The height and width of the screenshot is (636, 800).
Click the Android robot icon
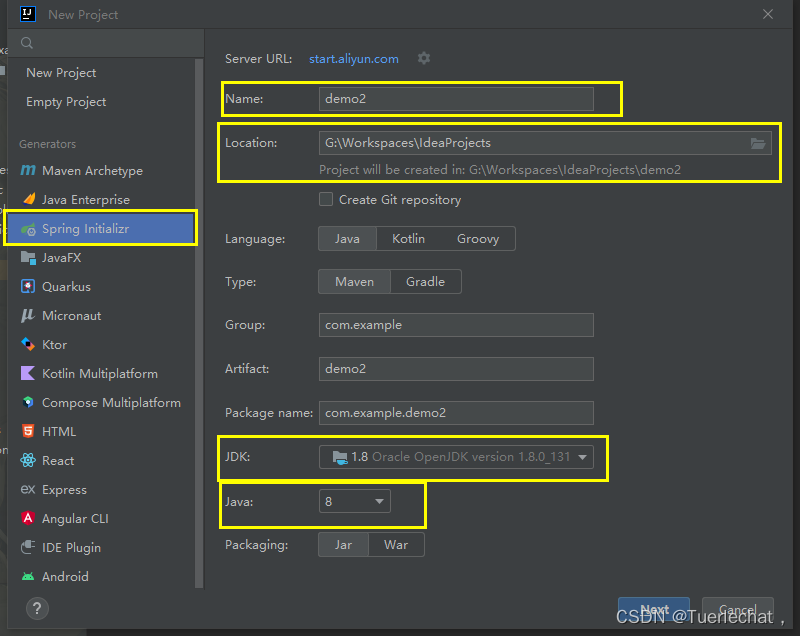click(x=28, y=576)
